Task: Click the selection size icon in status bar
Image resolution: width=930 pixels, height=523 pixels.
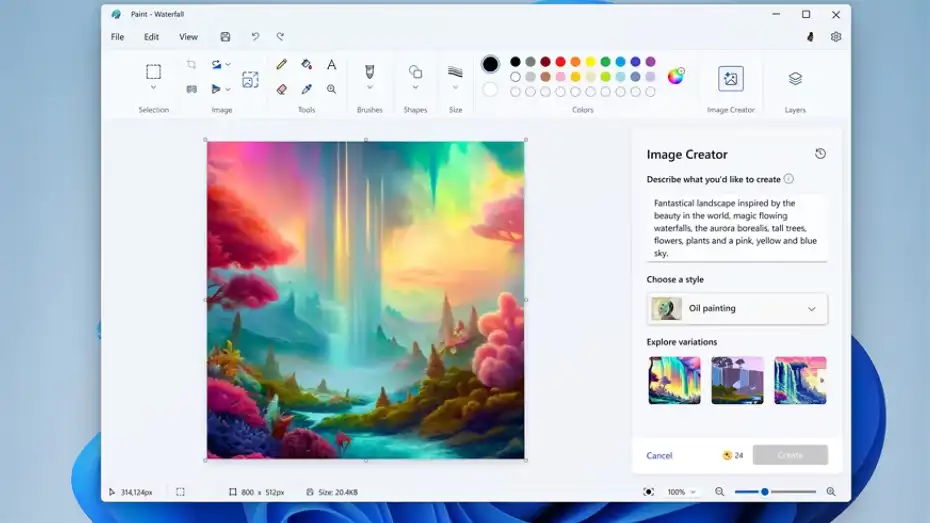Action: [180, 492]
